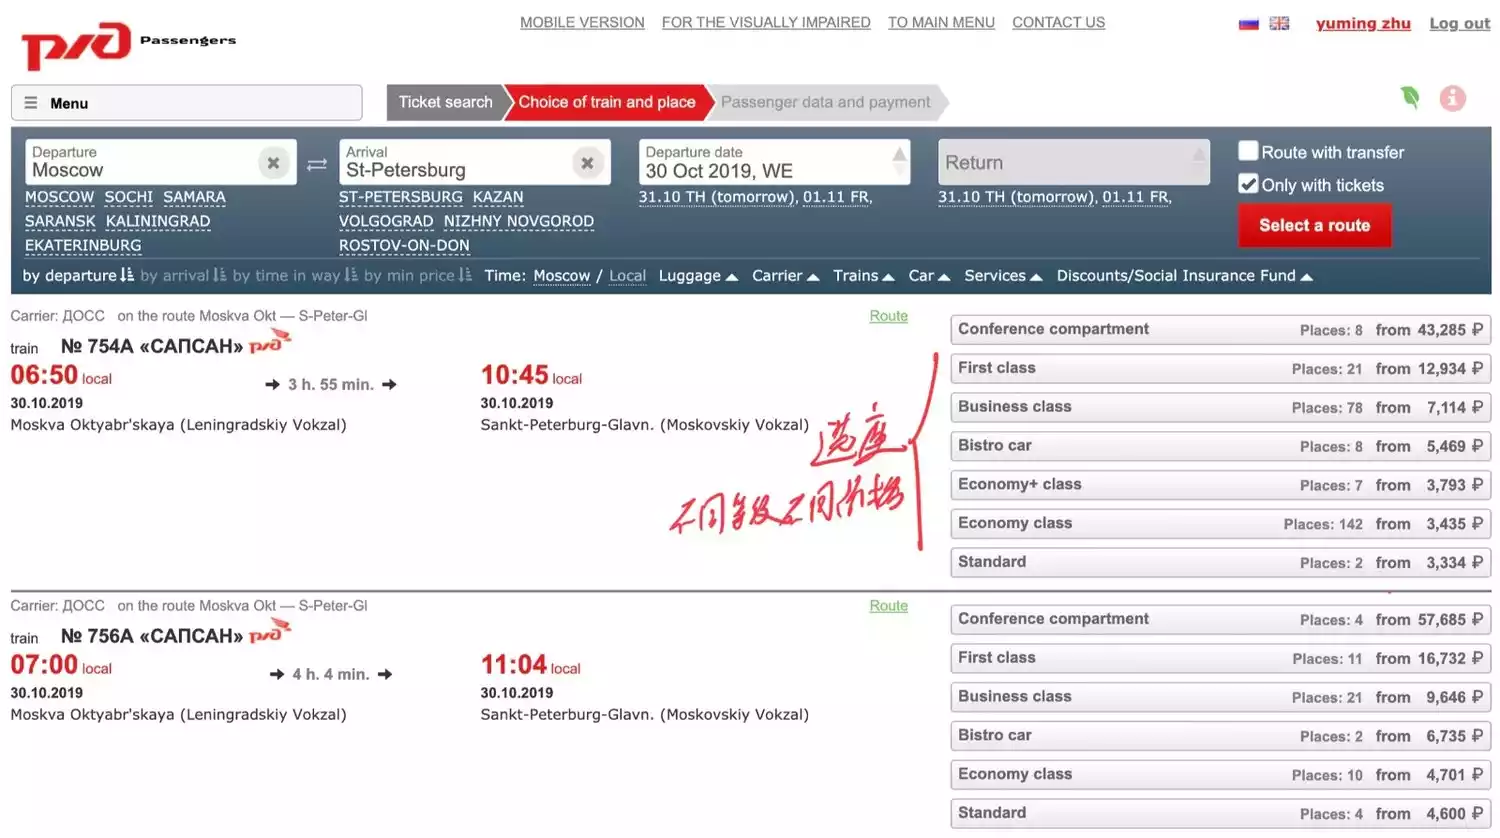
Task: Choose Business class on train 754A
Action: 1220,407
